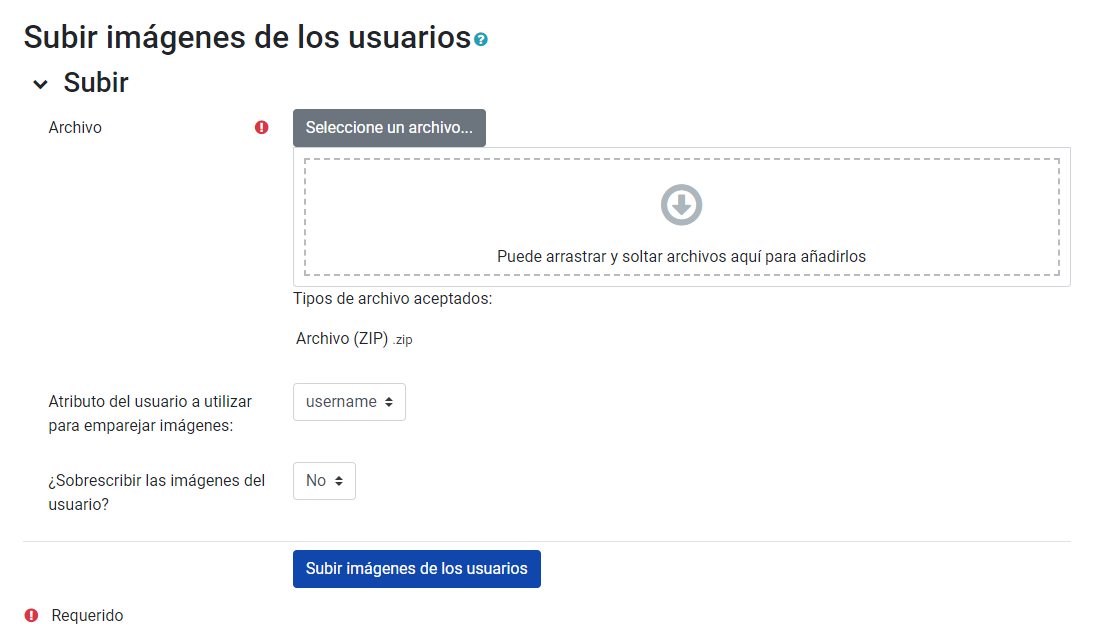Click the download arrow in the drop zone

680,204
